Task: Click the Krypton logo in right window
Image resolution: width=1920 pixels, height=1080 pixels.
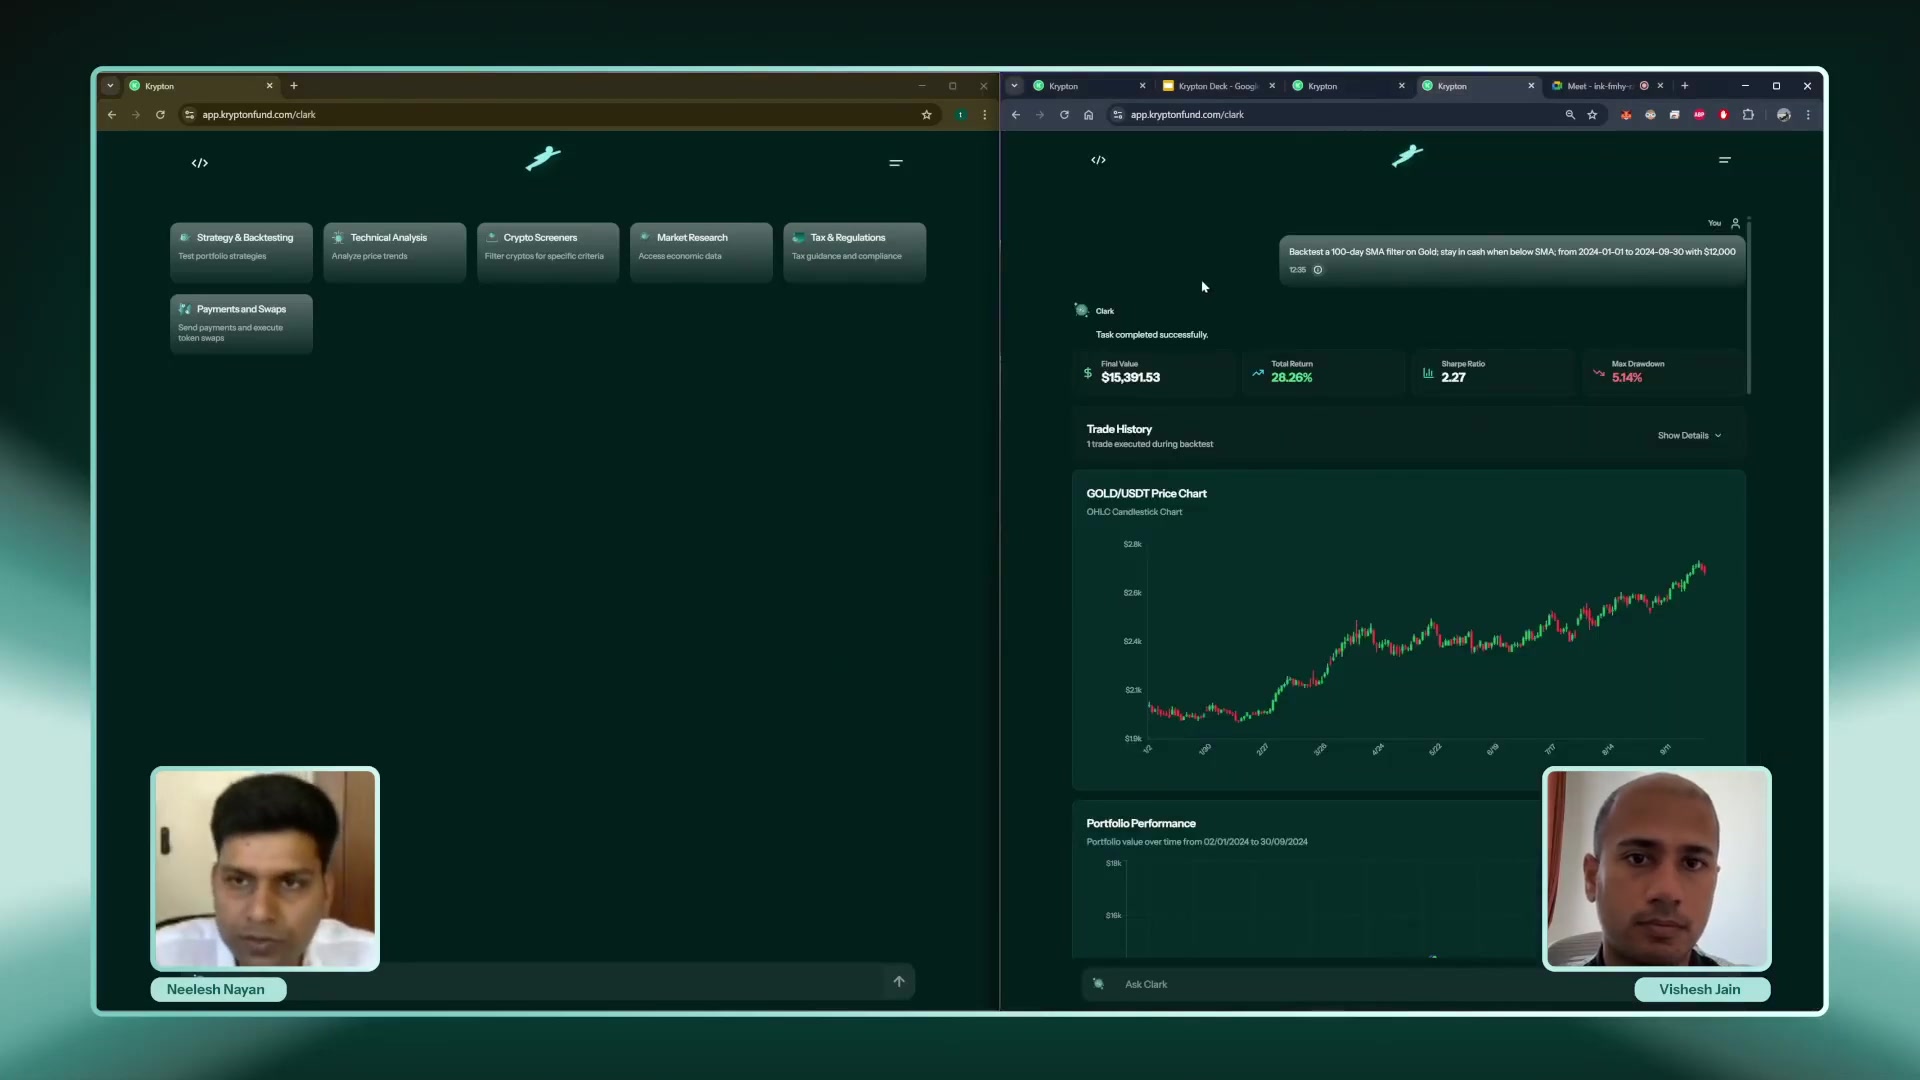Action: pos(1407,156)
